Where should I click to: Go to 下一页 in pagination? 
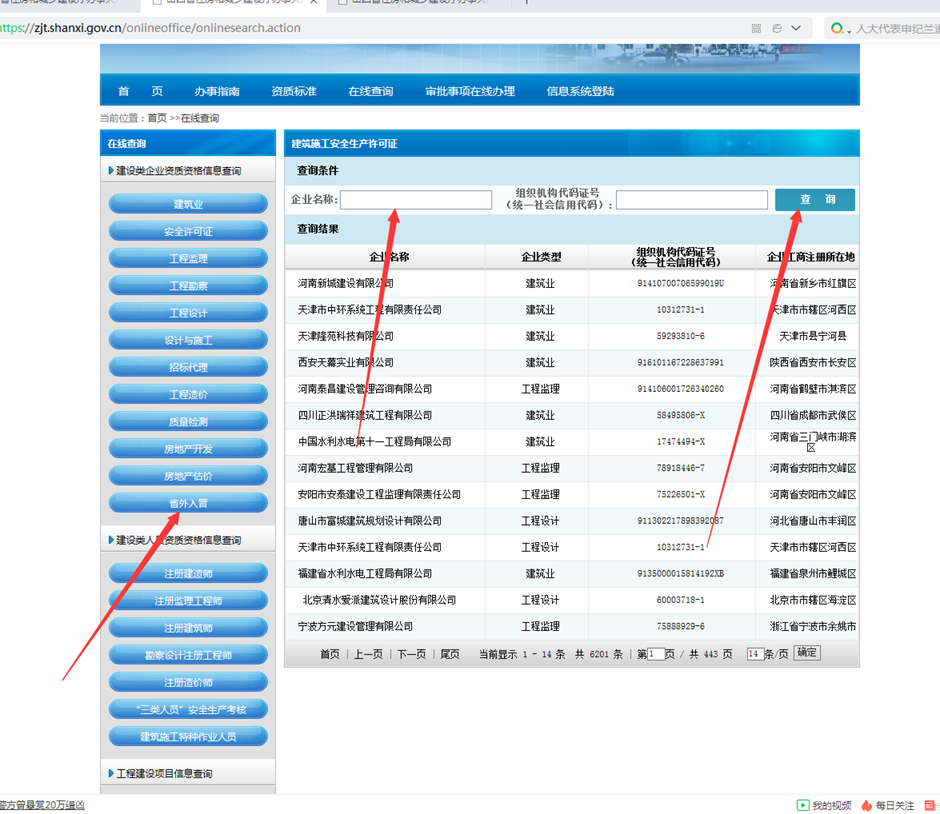tap(411, 654)
